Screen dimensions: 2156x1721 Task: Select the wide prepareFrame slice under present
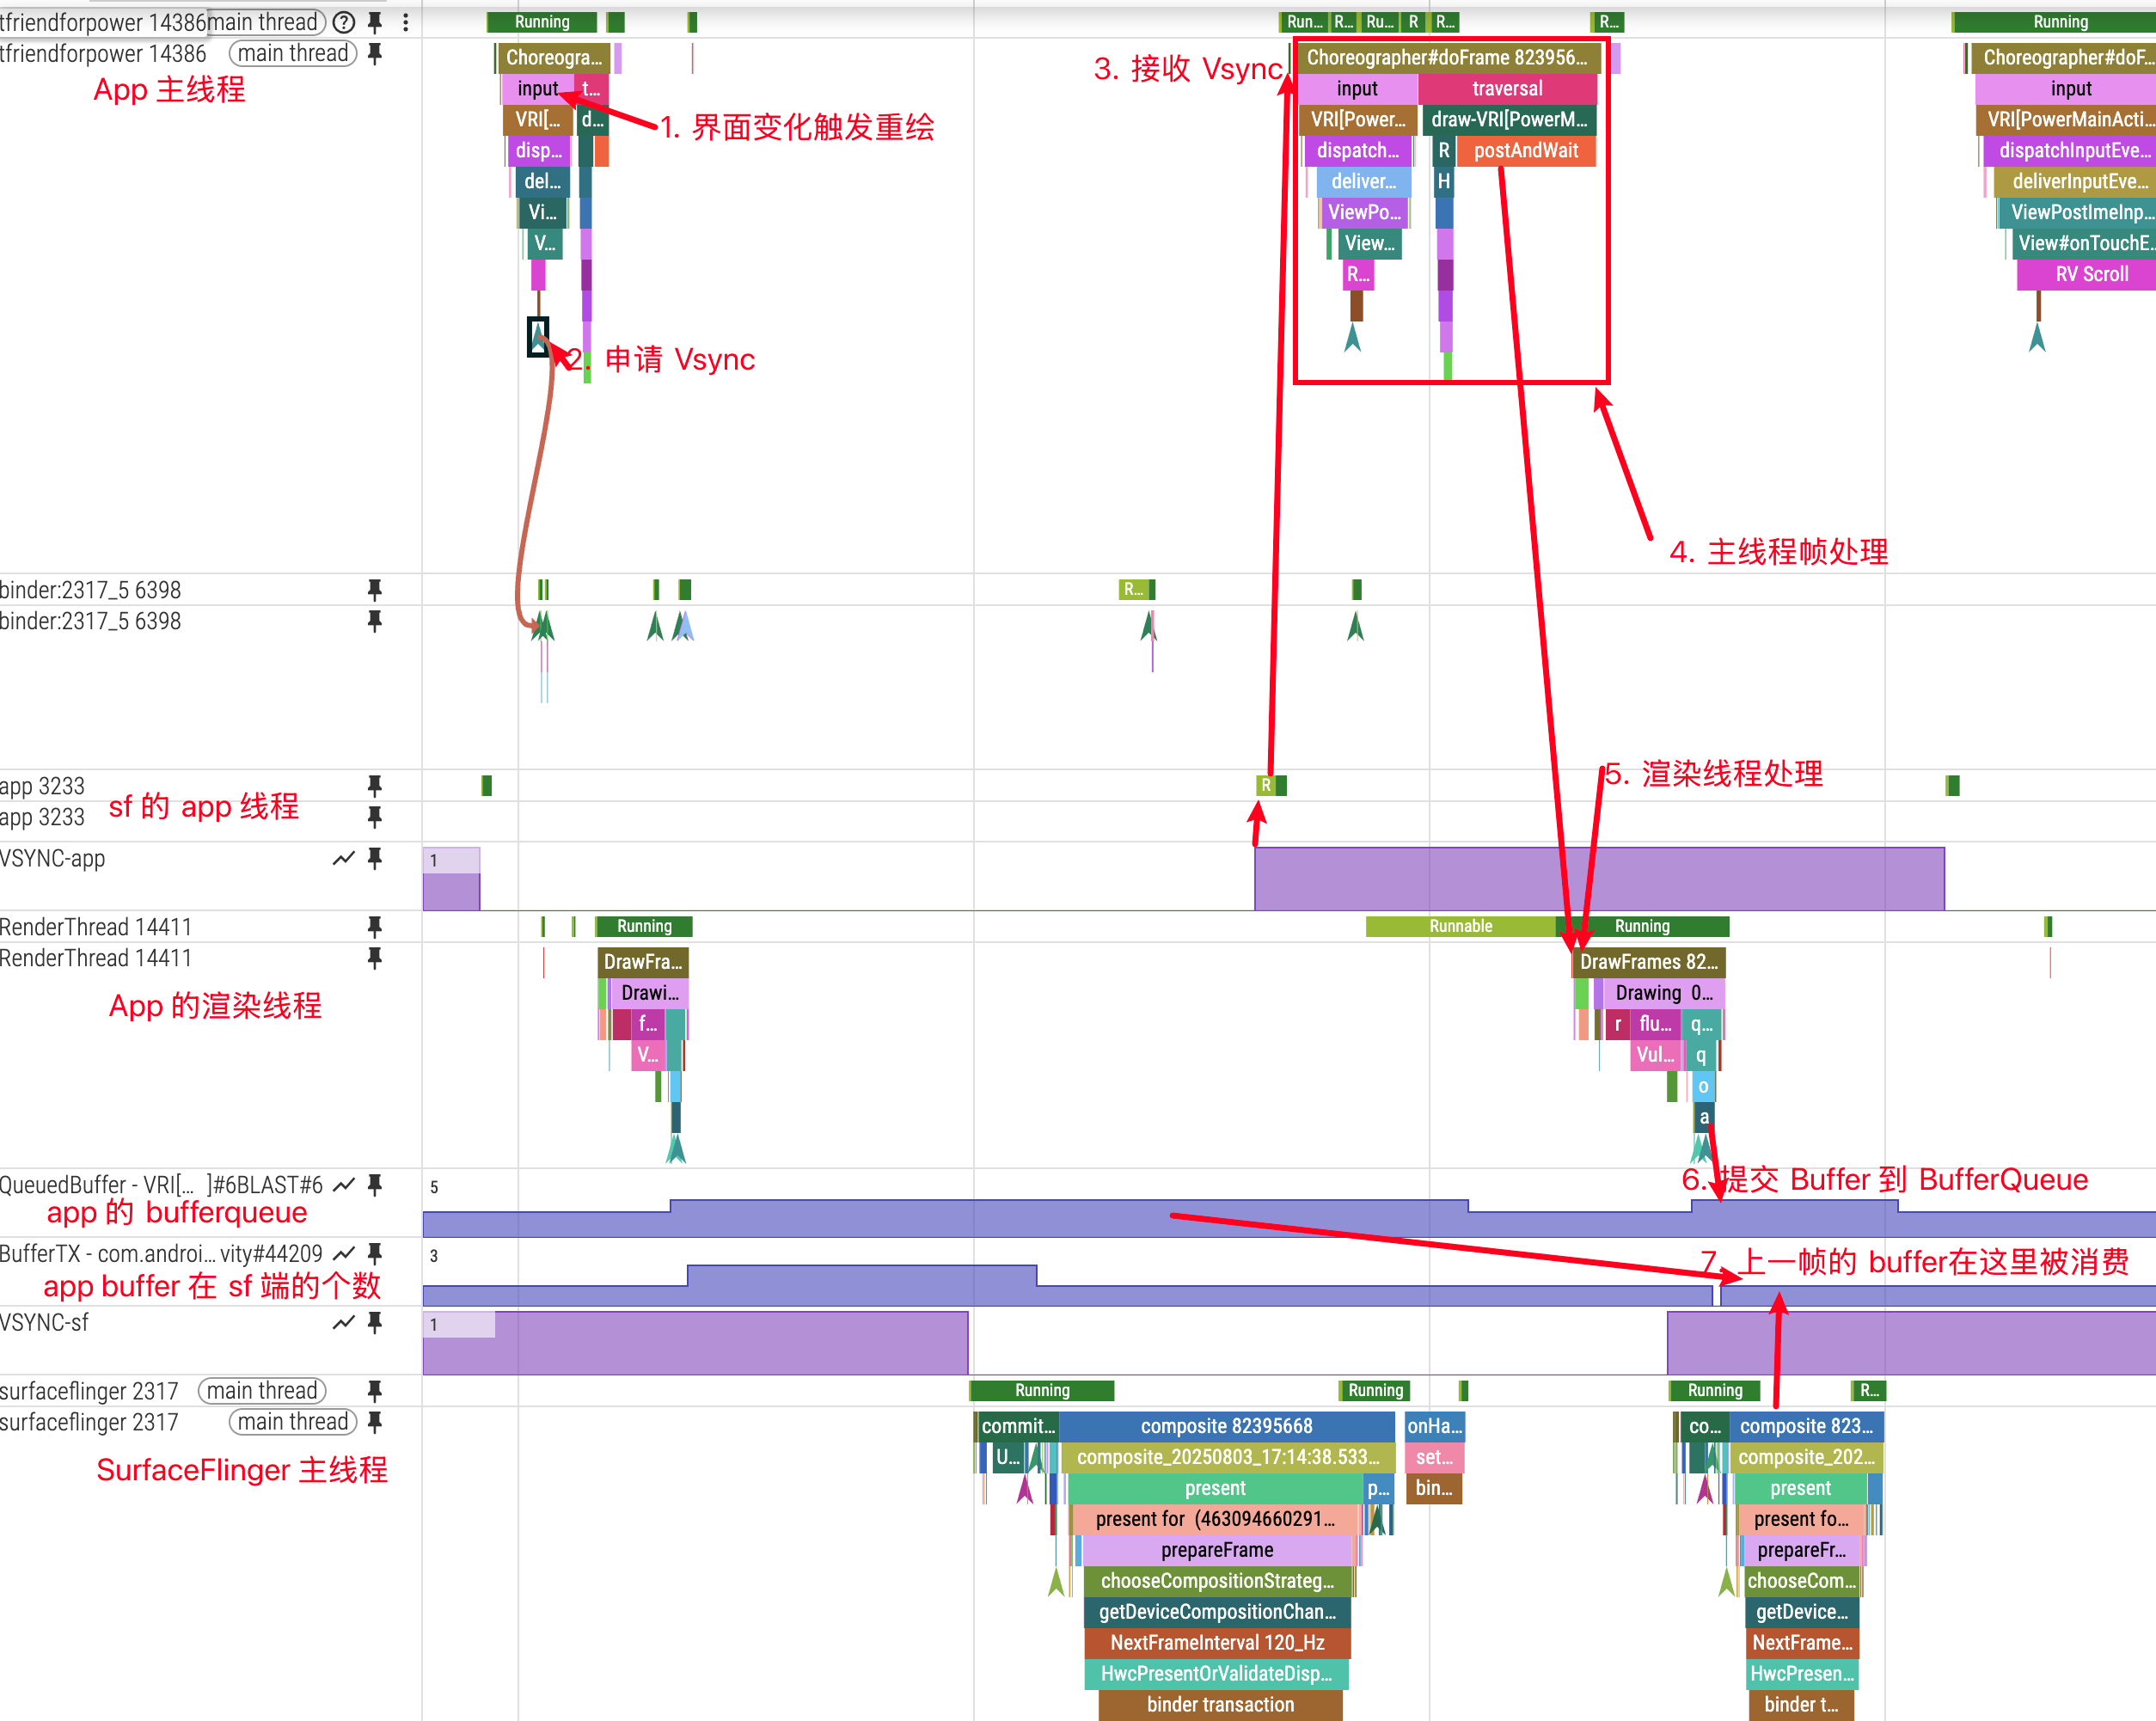pos(1217,1550)
